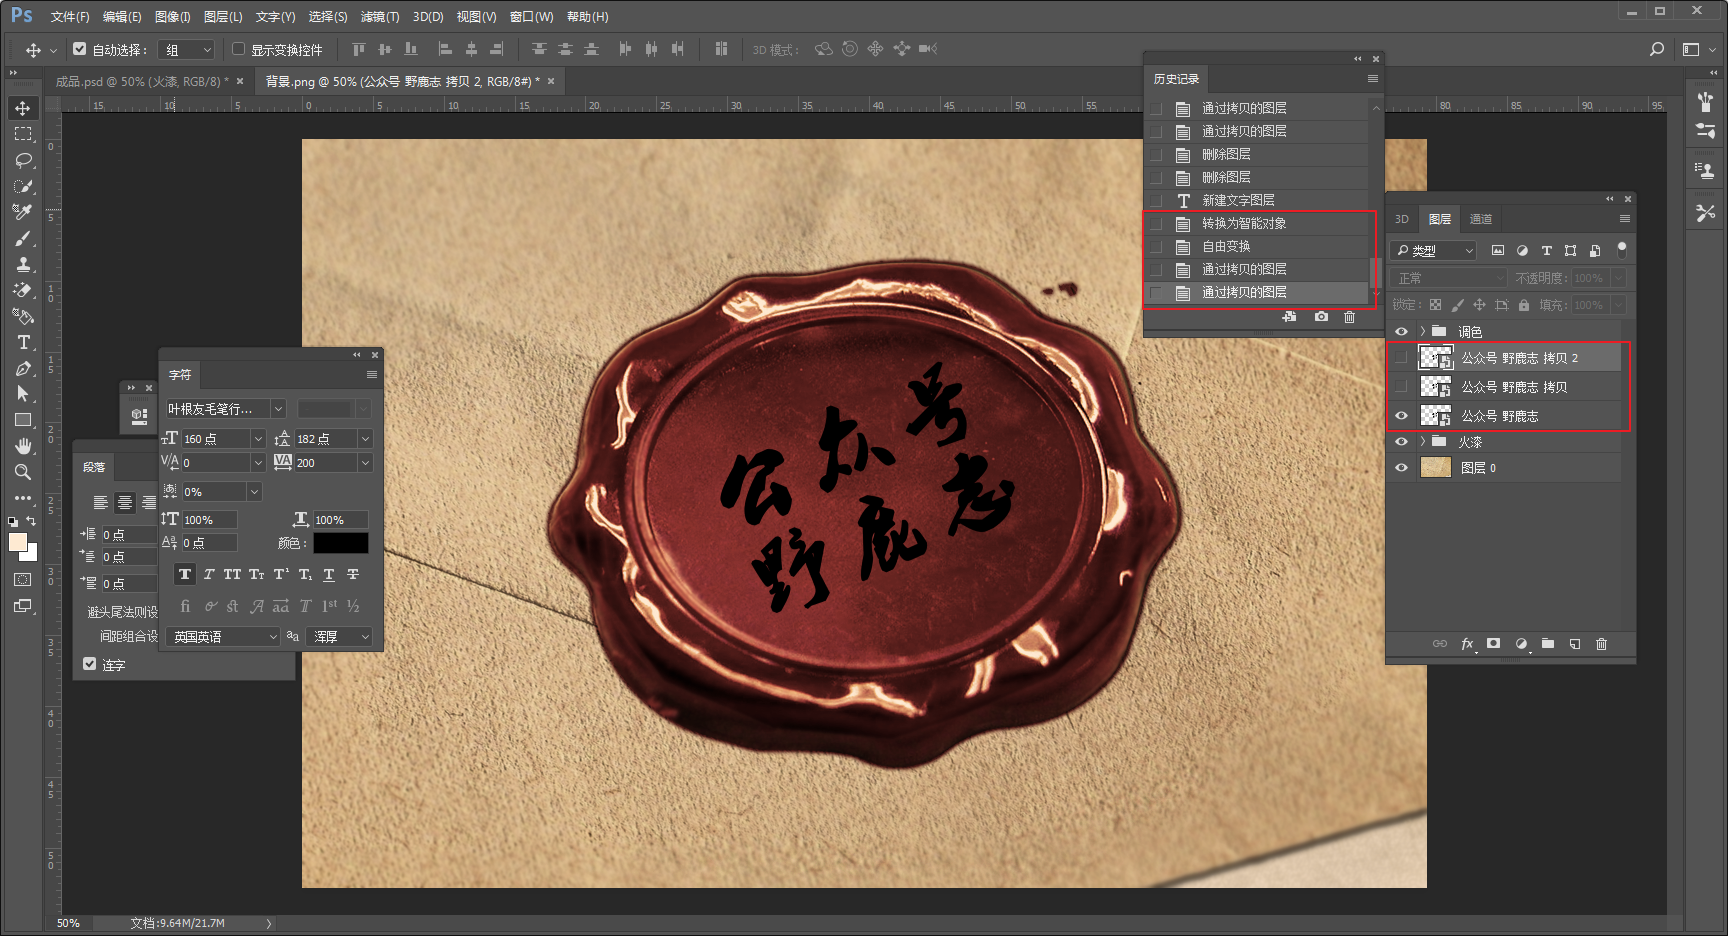Switch to the 段落 panel tab
Image resolution: width=1728 pixels, height=936 pixels.
94,467
